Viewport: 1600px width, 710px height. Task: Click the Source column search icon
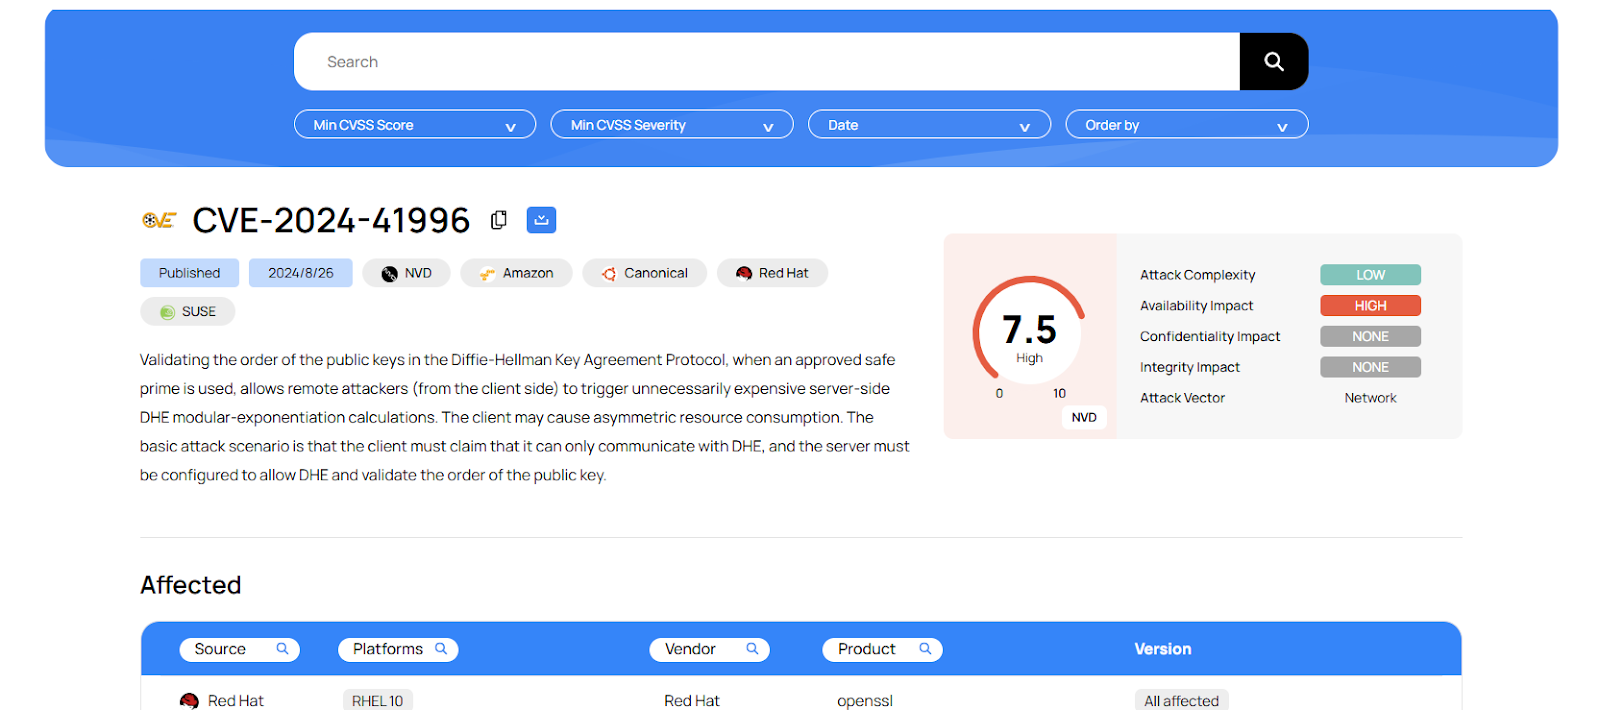click(x=282, y=649)
